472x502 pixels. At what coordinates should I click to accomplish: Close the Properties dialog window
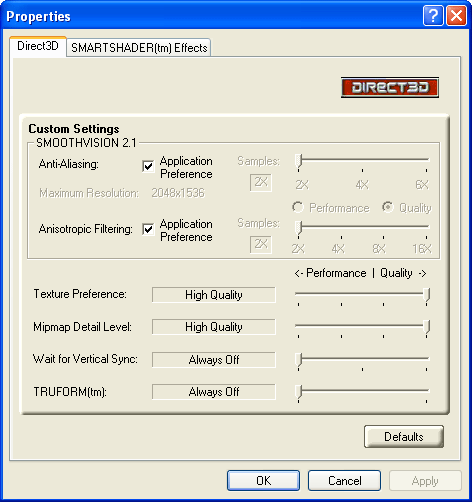pos(456,16)
